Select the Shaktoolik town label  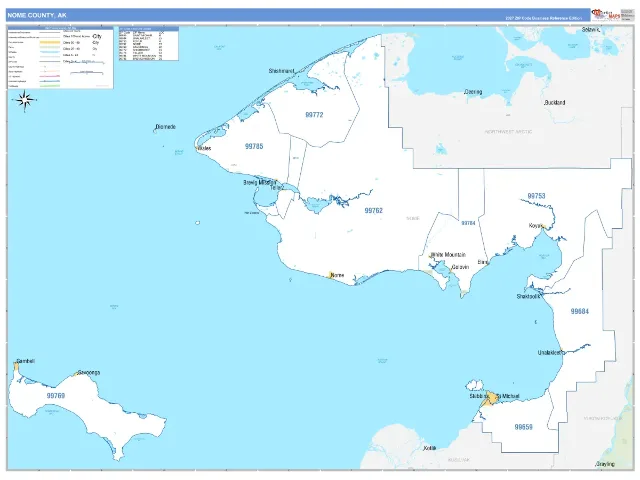(x=528, y=296)
